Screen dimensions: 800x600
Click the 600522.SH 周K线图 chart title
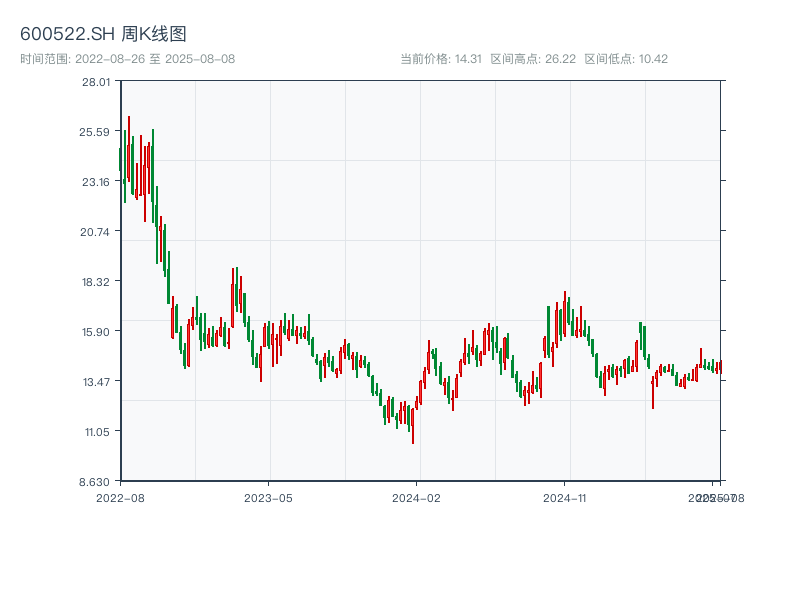point(103,34)
